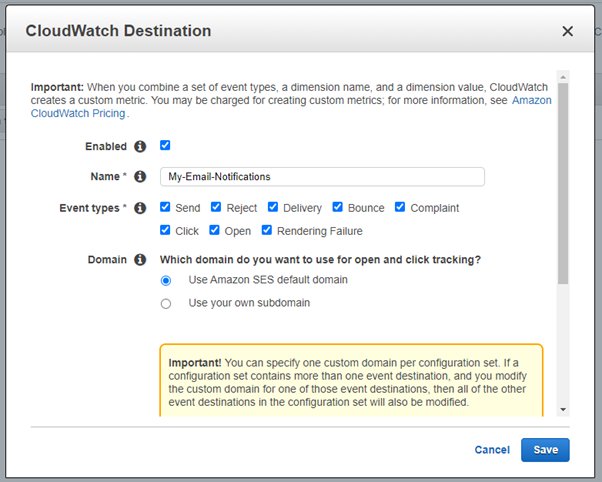
Task: Click the info icon next to Domain
Action: pyautogui.click(x=140, y=260)
